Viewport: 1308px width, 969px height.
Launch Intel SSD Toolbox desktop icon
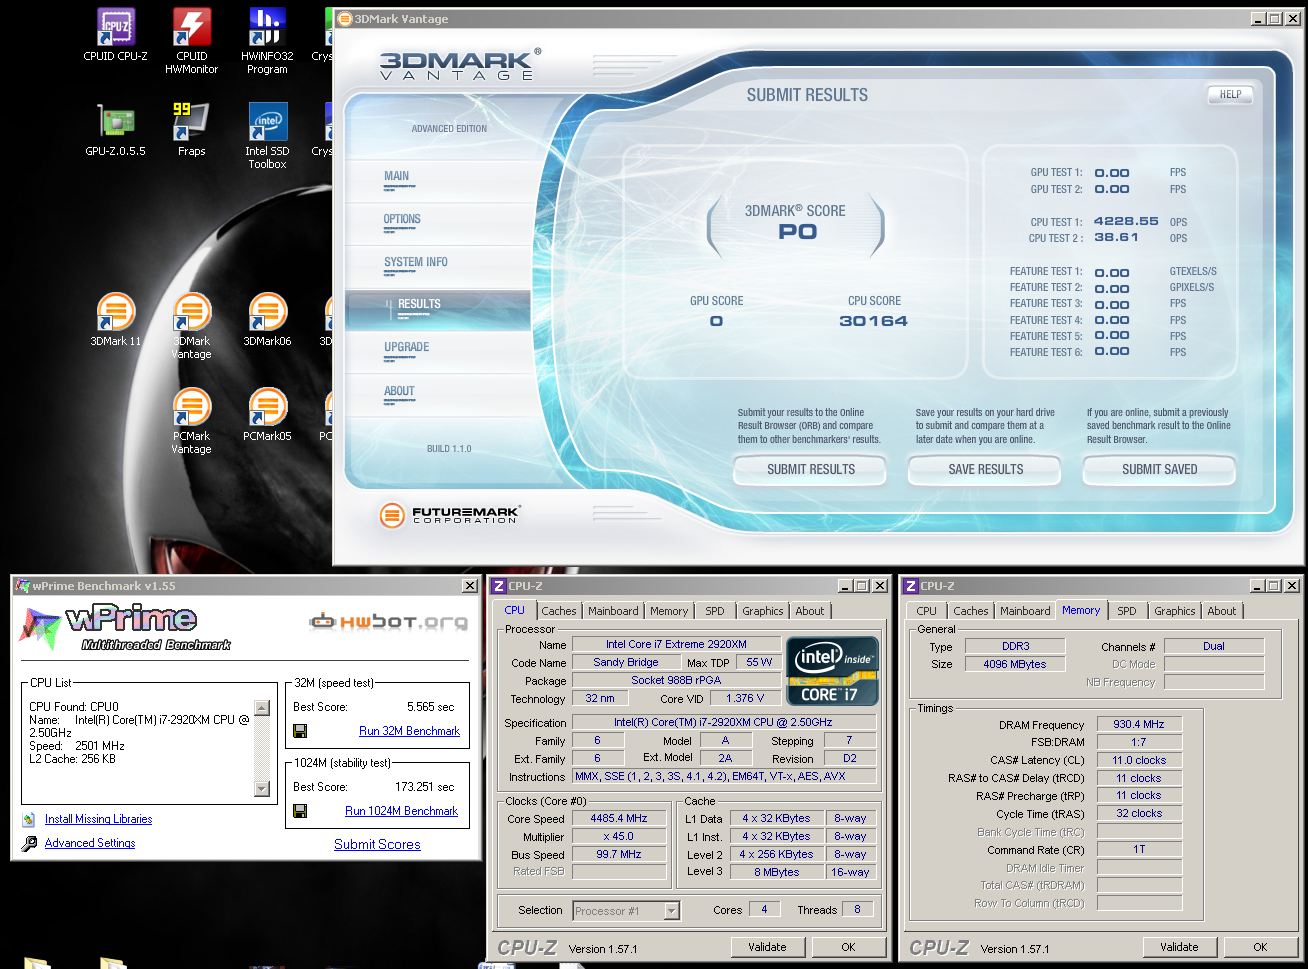click(x=267, y=136)
